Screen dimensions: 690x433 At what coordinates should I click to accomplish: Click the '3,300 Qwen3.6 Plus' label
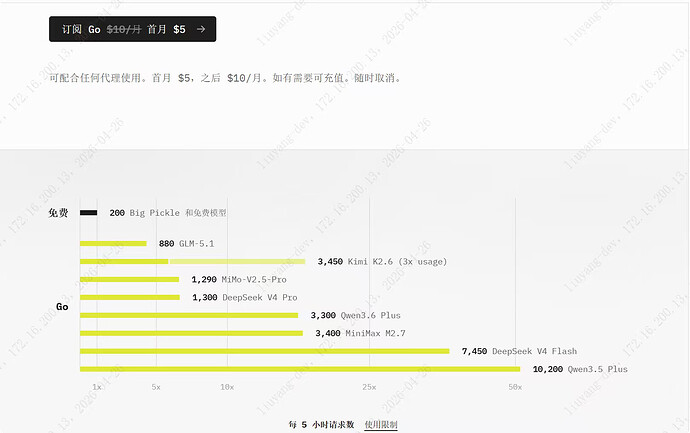point(356,315)
